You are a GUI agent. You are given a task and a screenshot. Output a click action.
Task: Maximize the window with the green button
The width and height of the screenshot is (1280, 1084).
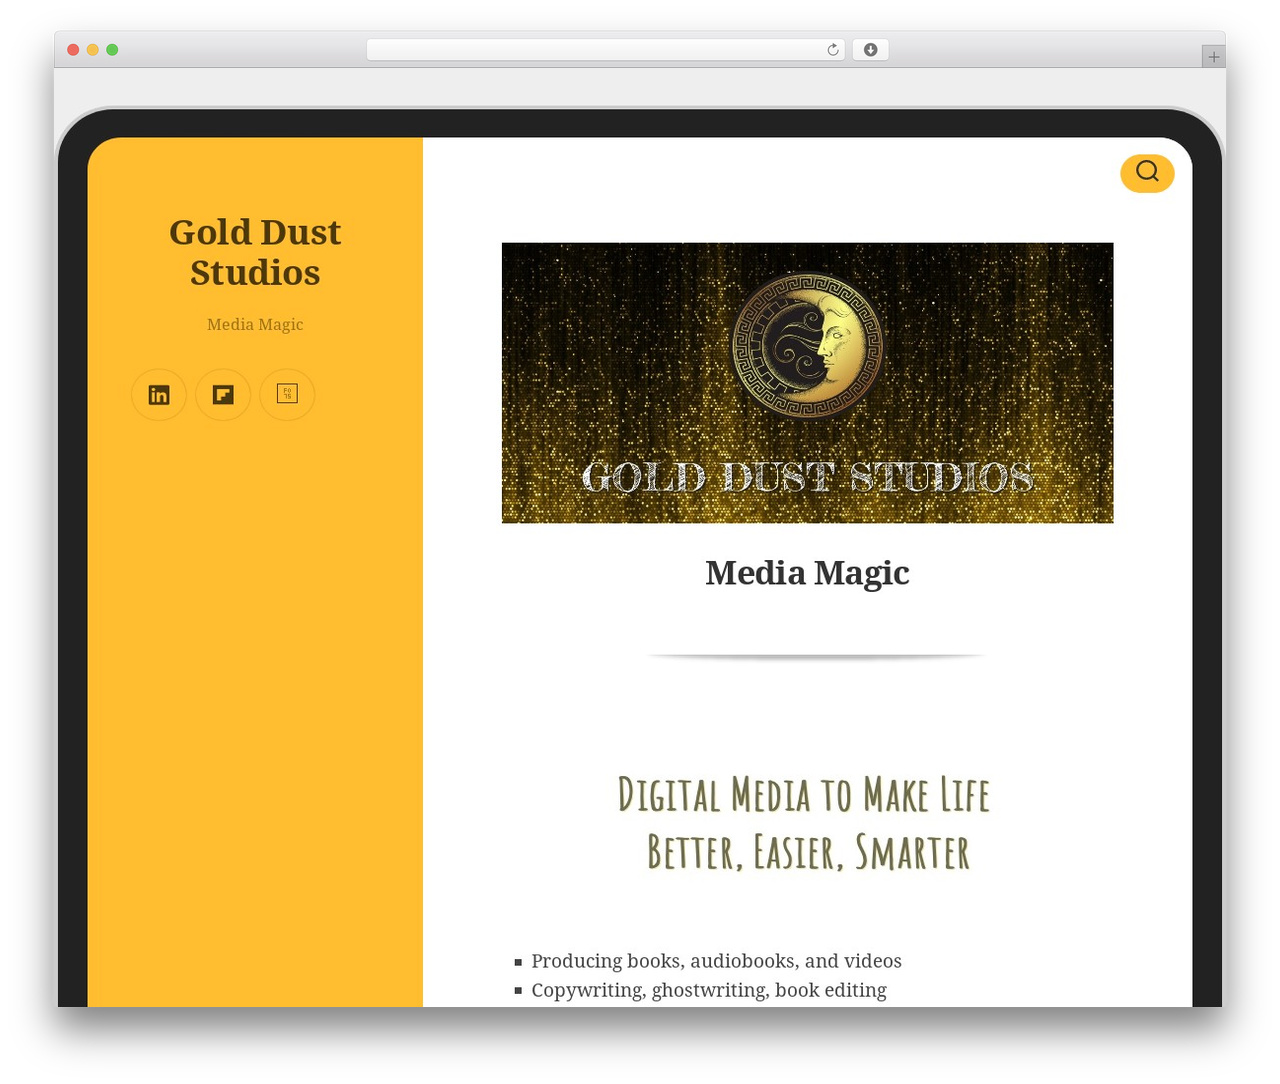click(112, 50)
